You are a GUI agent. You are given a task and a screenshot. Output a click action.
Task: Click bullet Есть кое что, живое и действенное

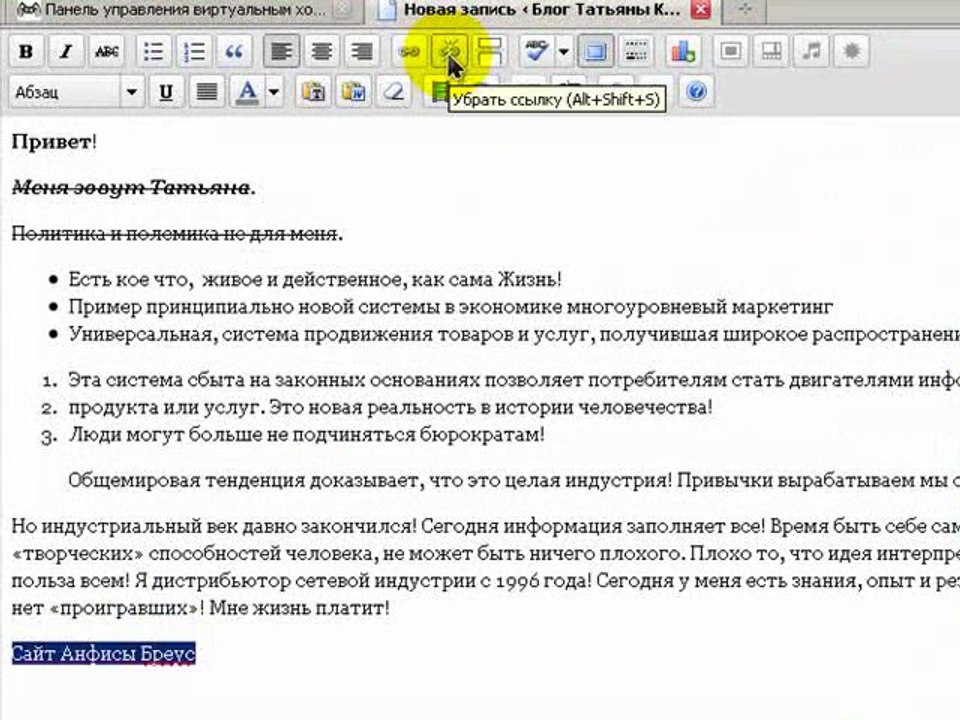(315, 280)
